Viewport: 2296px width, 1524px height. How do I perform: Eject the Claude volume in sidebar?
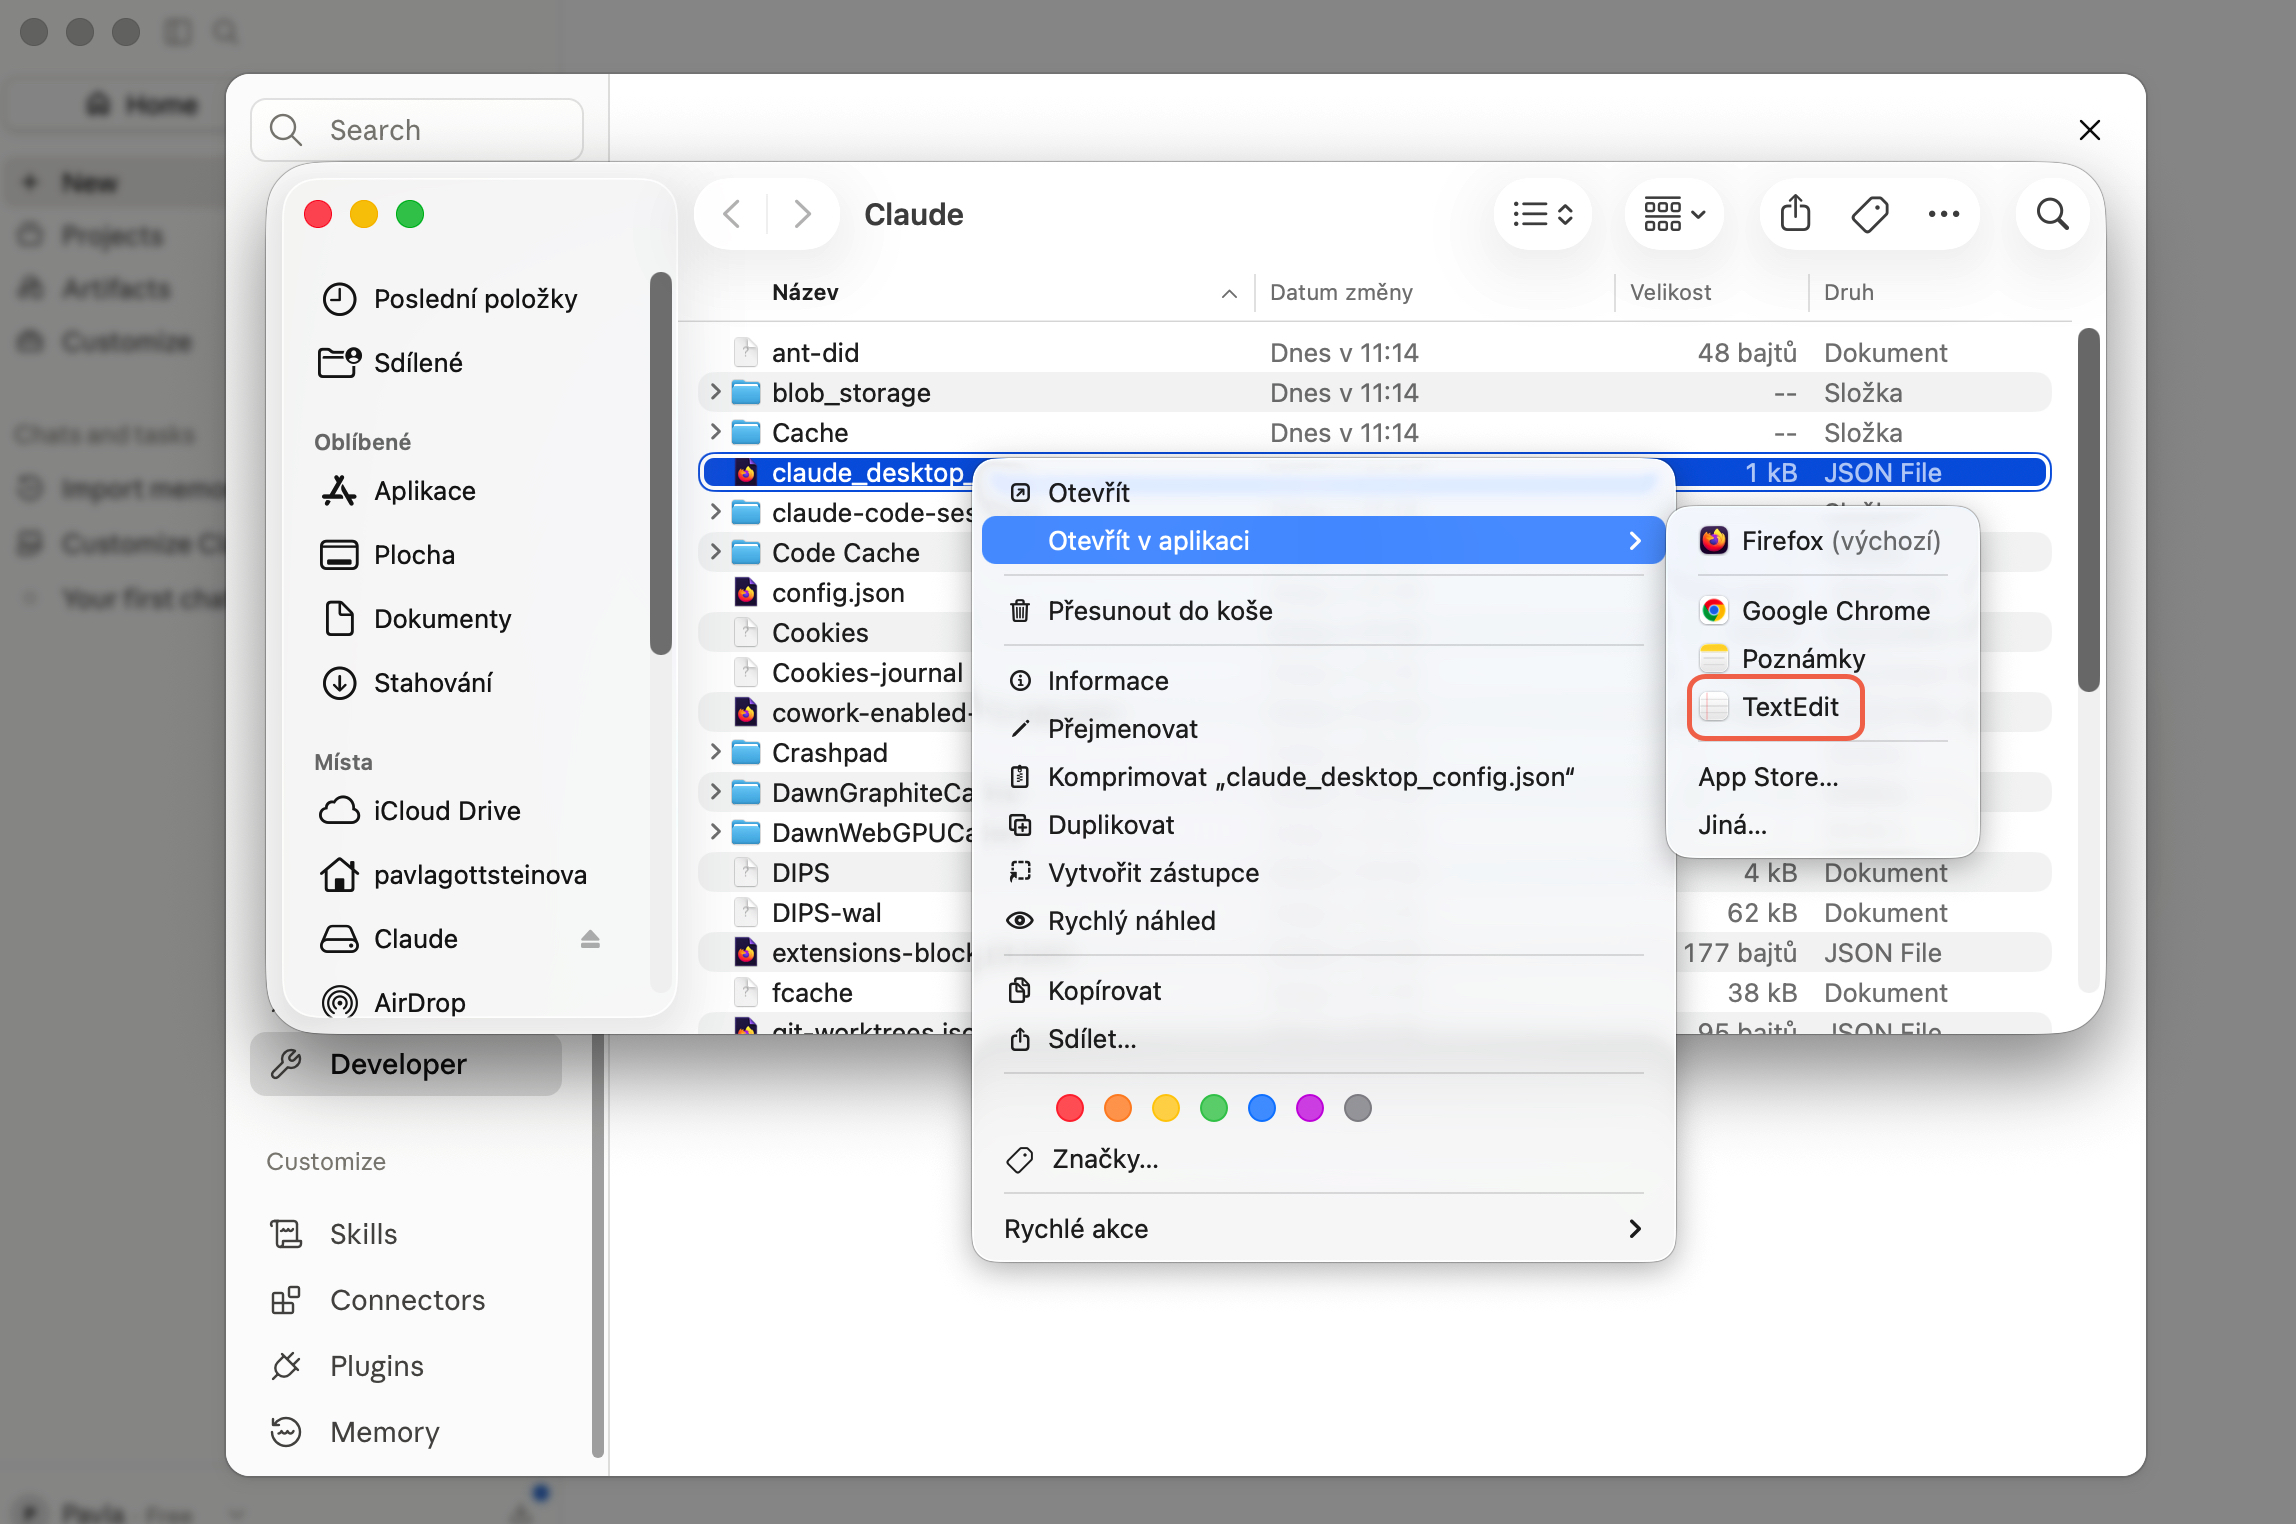coord(590,939)
